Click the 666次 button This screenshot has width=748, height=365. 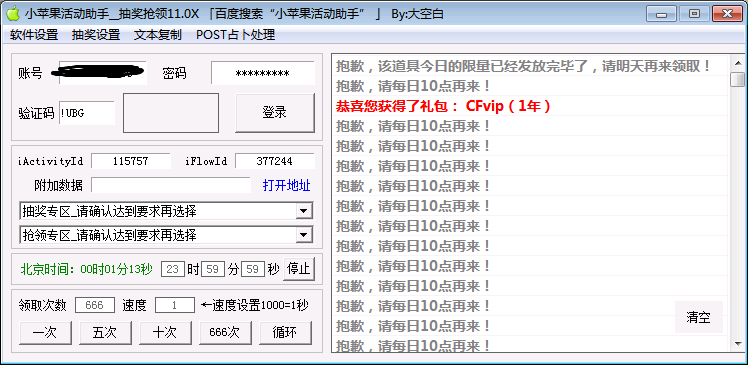click(x=225, y=333)
